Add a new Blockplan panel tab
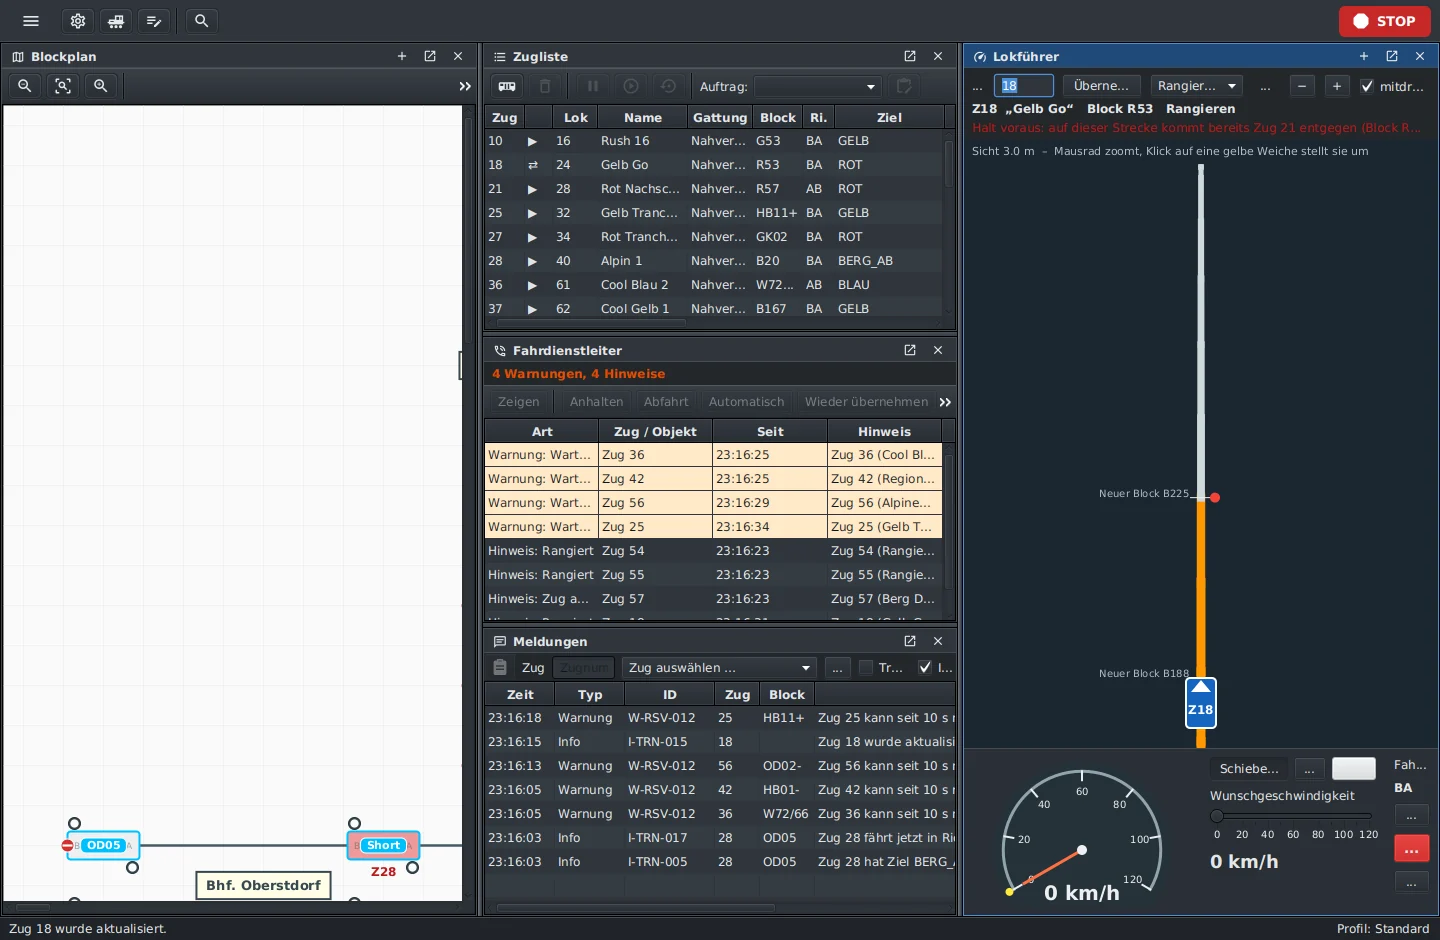 point(402,57)
